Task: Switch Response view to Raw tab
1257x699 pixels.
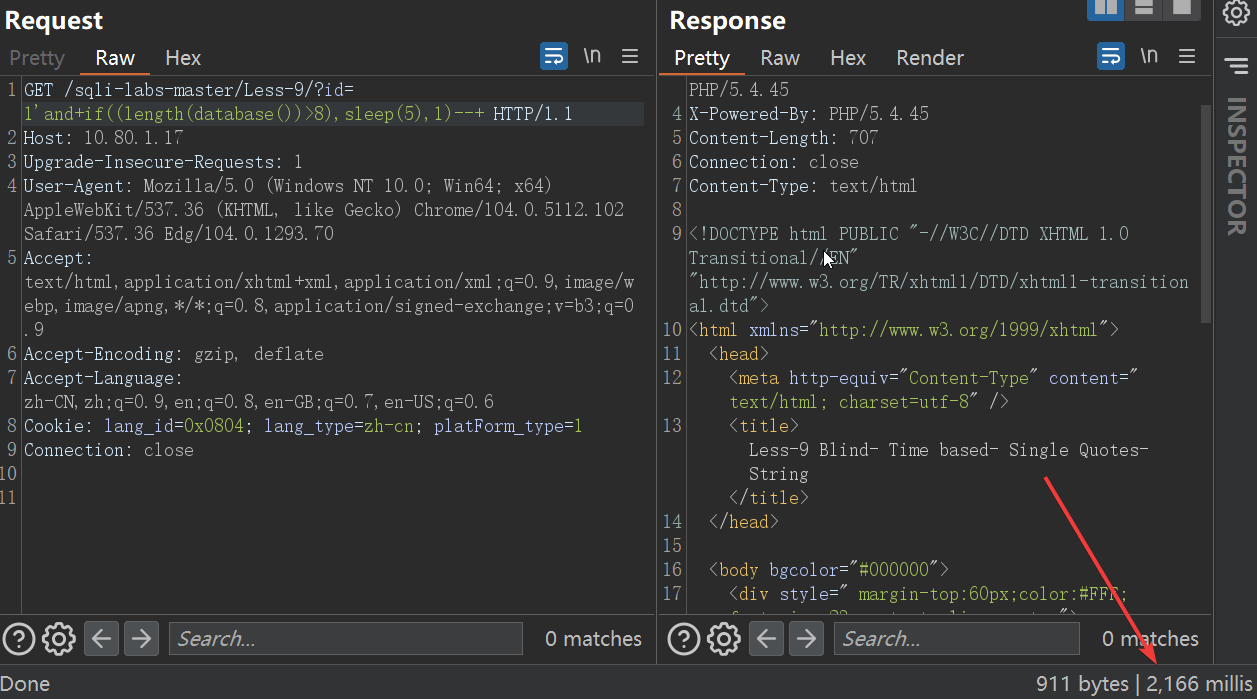Action: [780, 58]
